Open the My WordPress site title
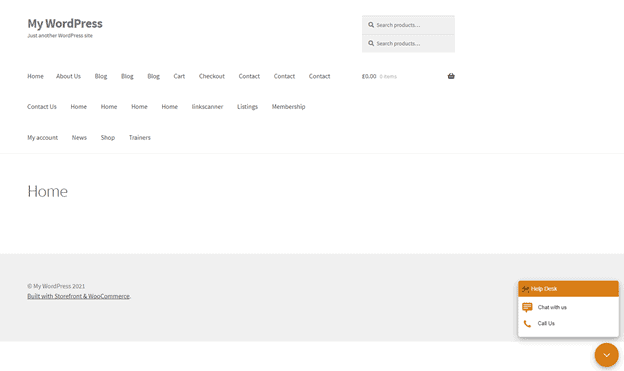 (x=65, y=23)
